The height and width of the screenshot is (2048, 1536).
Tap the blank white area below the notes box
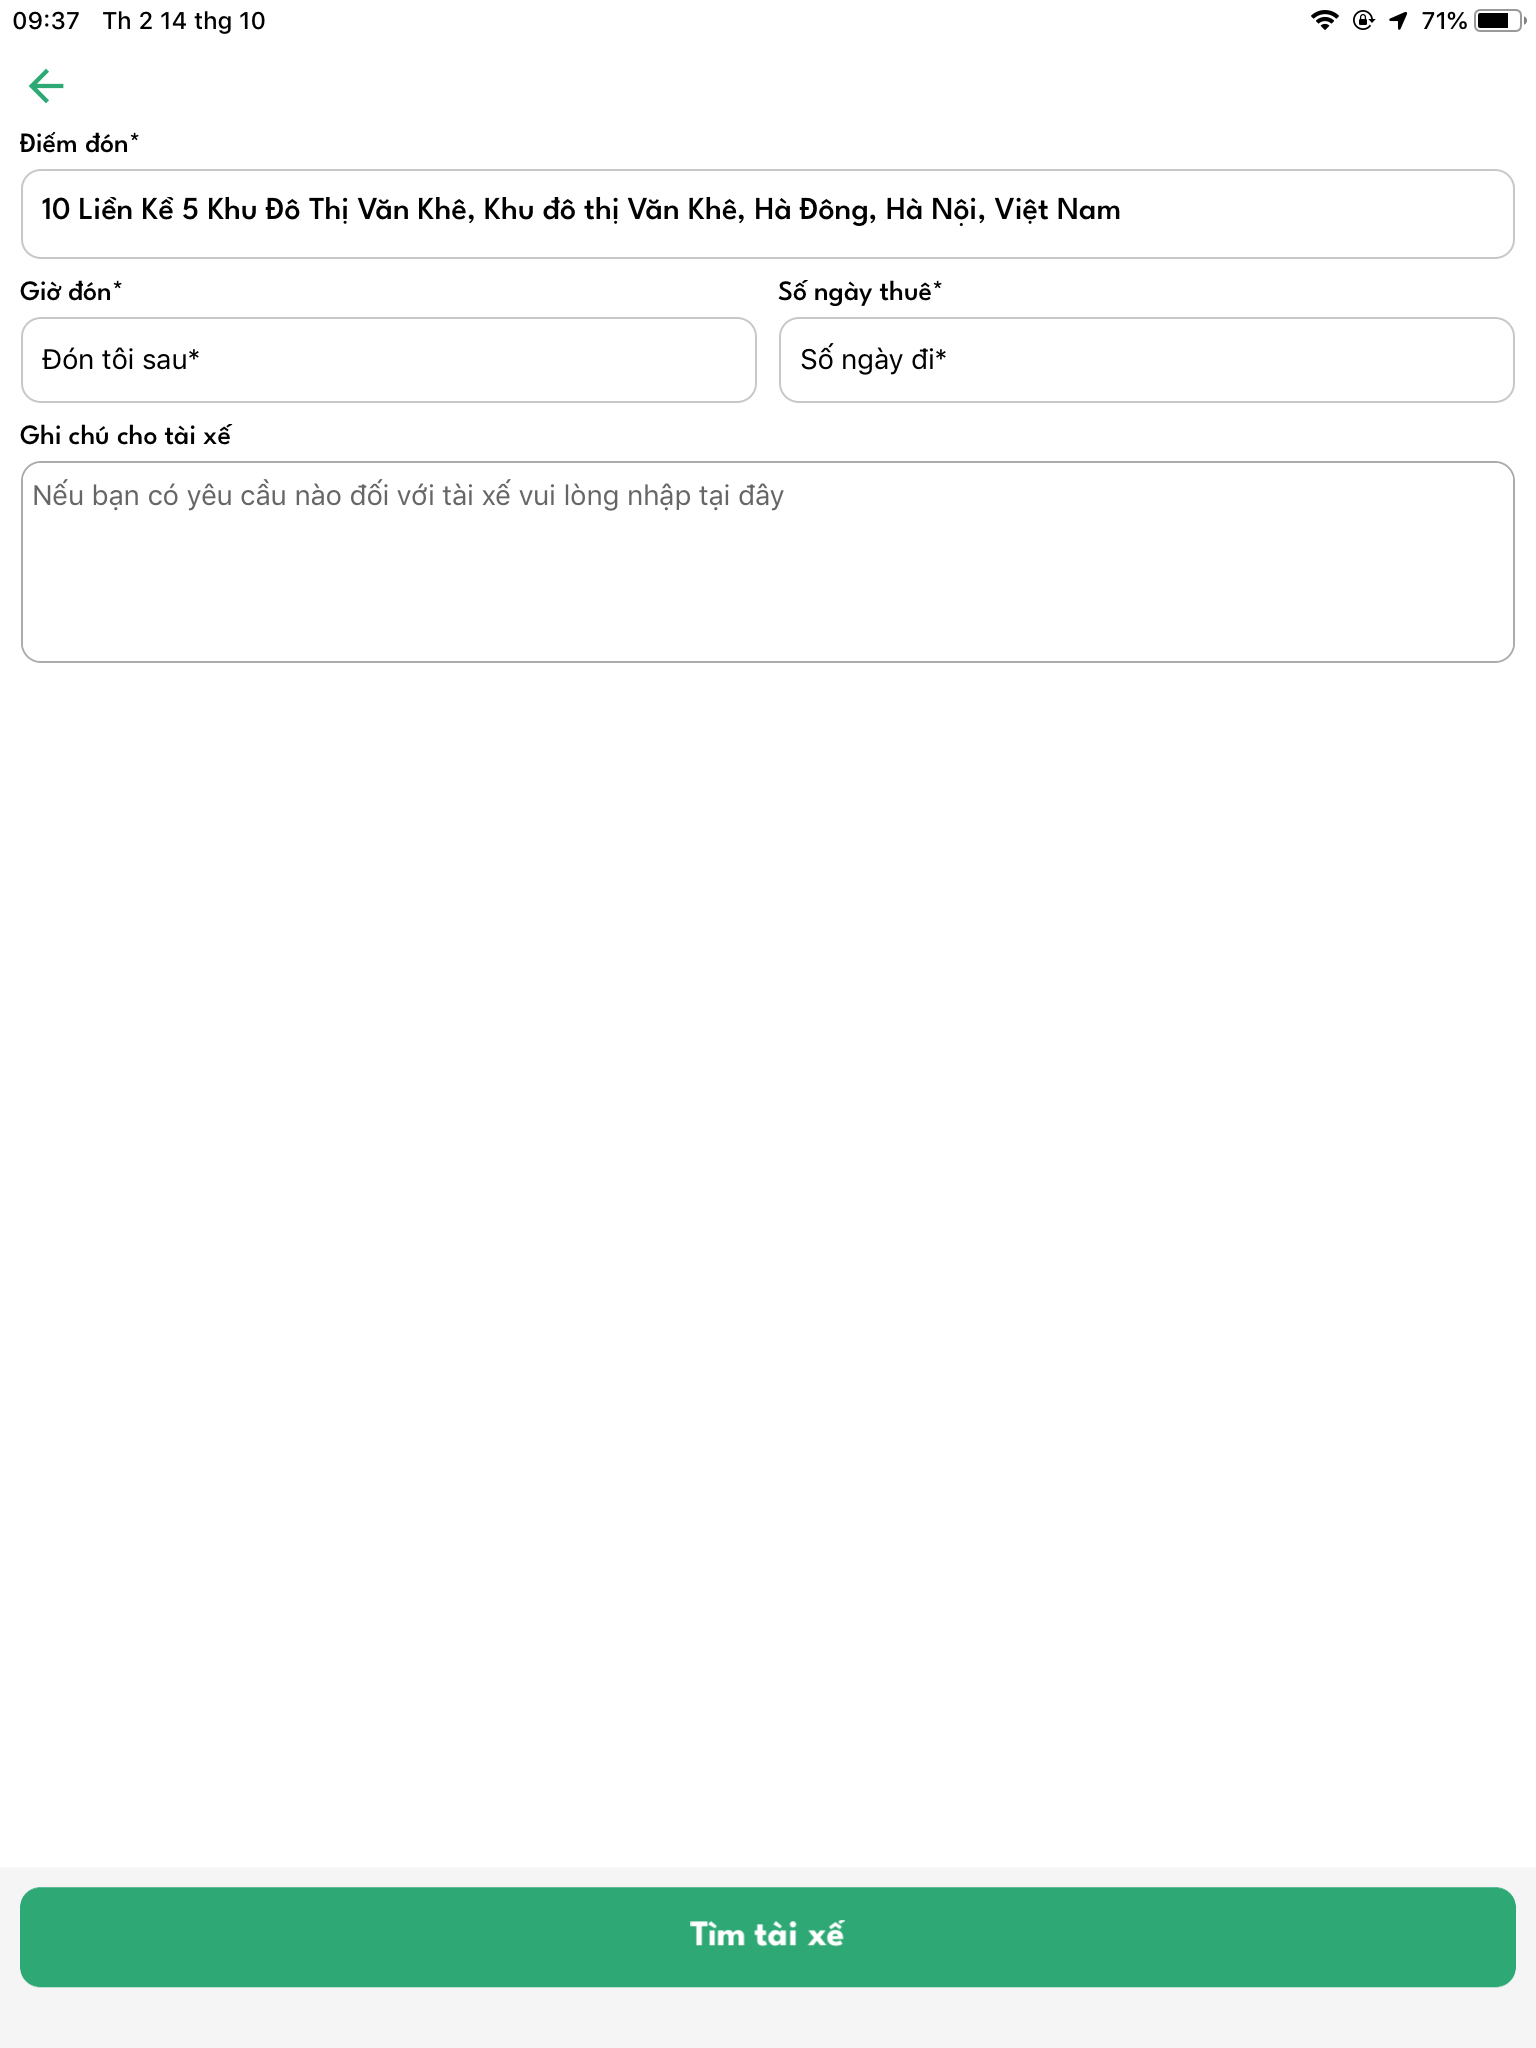pos(768,1260)
